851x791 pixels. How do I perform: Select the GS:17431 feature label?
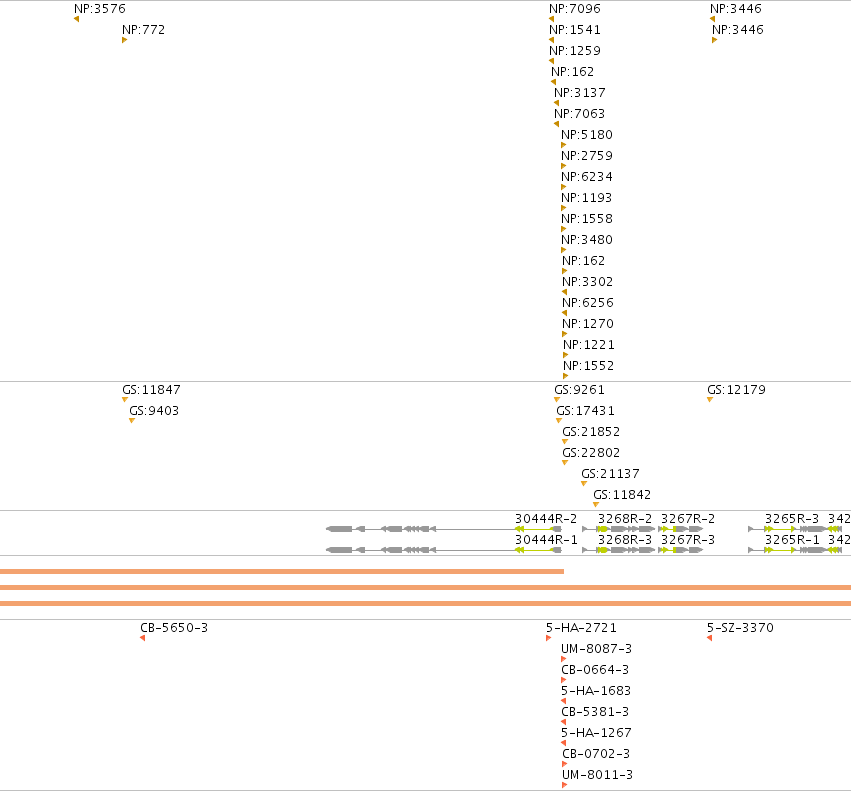586,411
